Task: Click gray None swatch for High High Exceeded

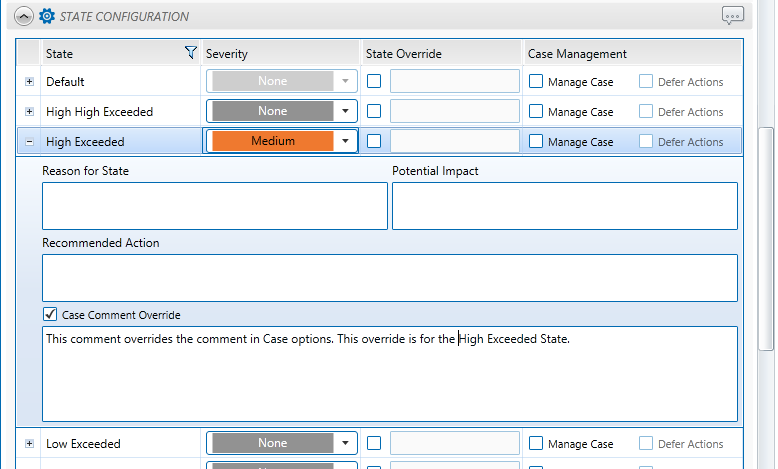Action: (x=273, y=111)
